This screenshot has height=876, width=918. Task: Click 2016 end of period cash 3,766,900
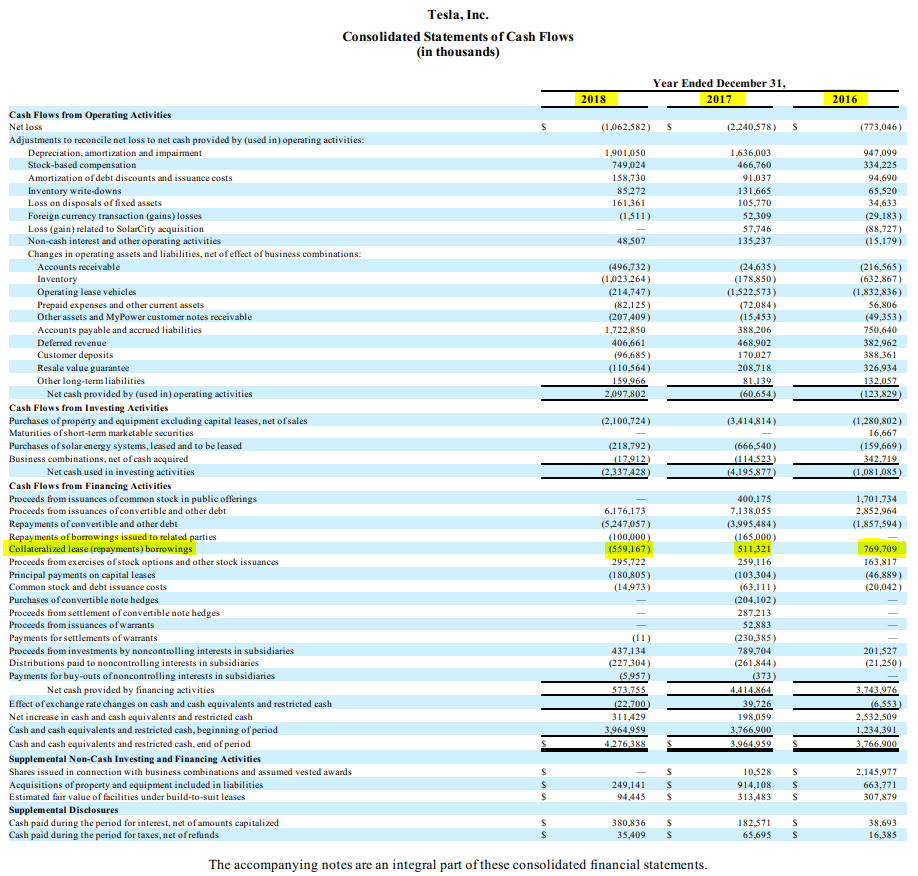pos(878,744)
